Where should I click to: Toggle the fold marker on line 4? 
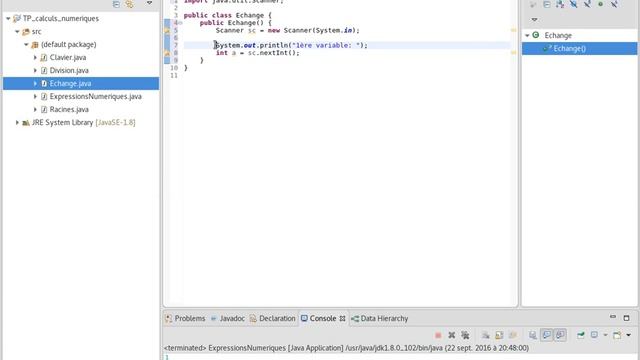tap(180, 23)
